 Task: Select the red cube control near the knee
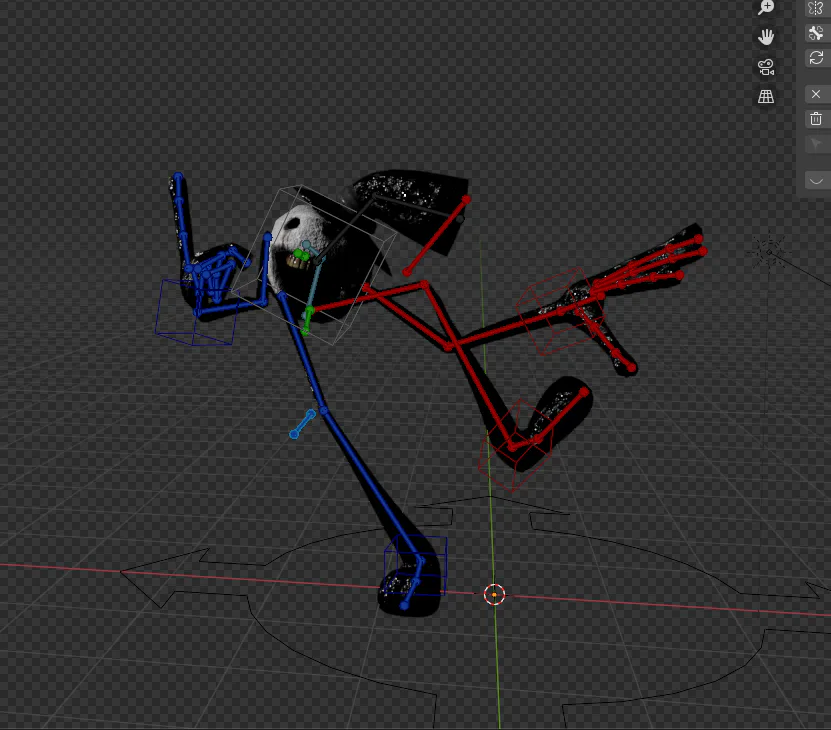click(515, 445)
